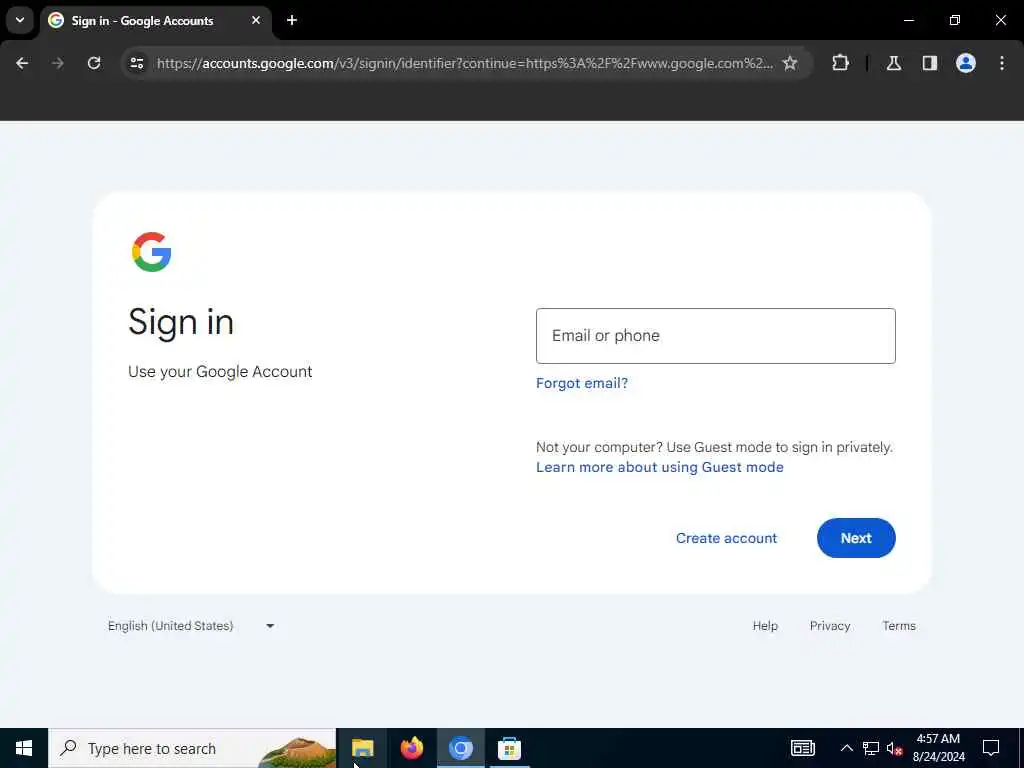Click the address bar URL
This screenshot has width=1024, height=768.
(x=464, y=63)
